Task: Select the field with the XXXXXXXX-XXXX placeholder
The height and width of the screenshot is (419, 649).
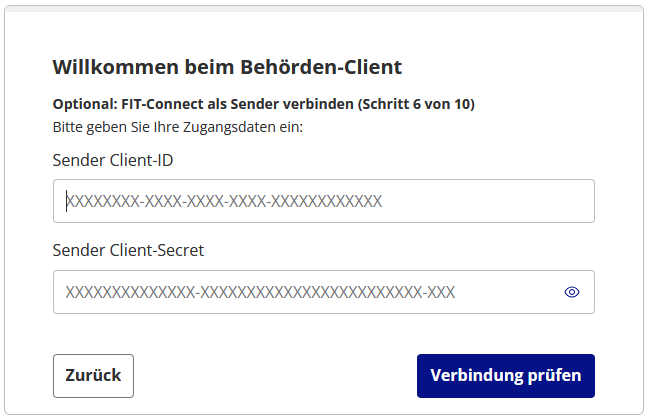Action: (323, 201)
